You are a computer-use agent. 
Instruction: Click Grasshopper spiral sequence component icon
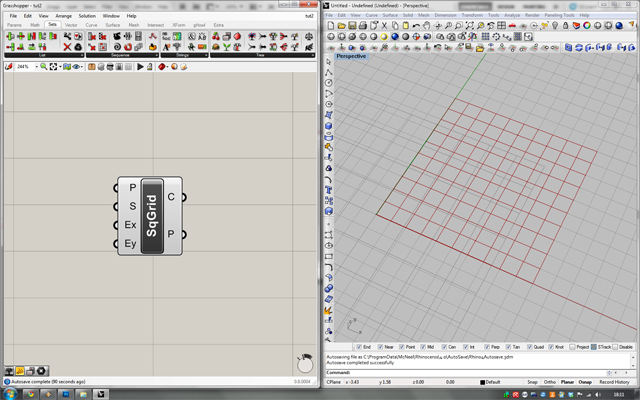click(117, 47)
